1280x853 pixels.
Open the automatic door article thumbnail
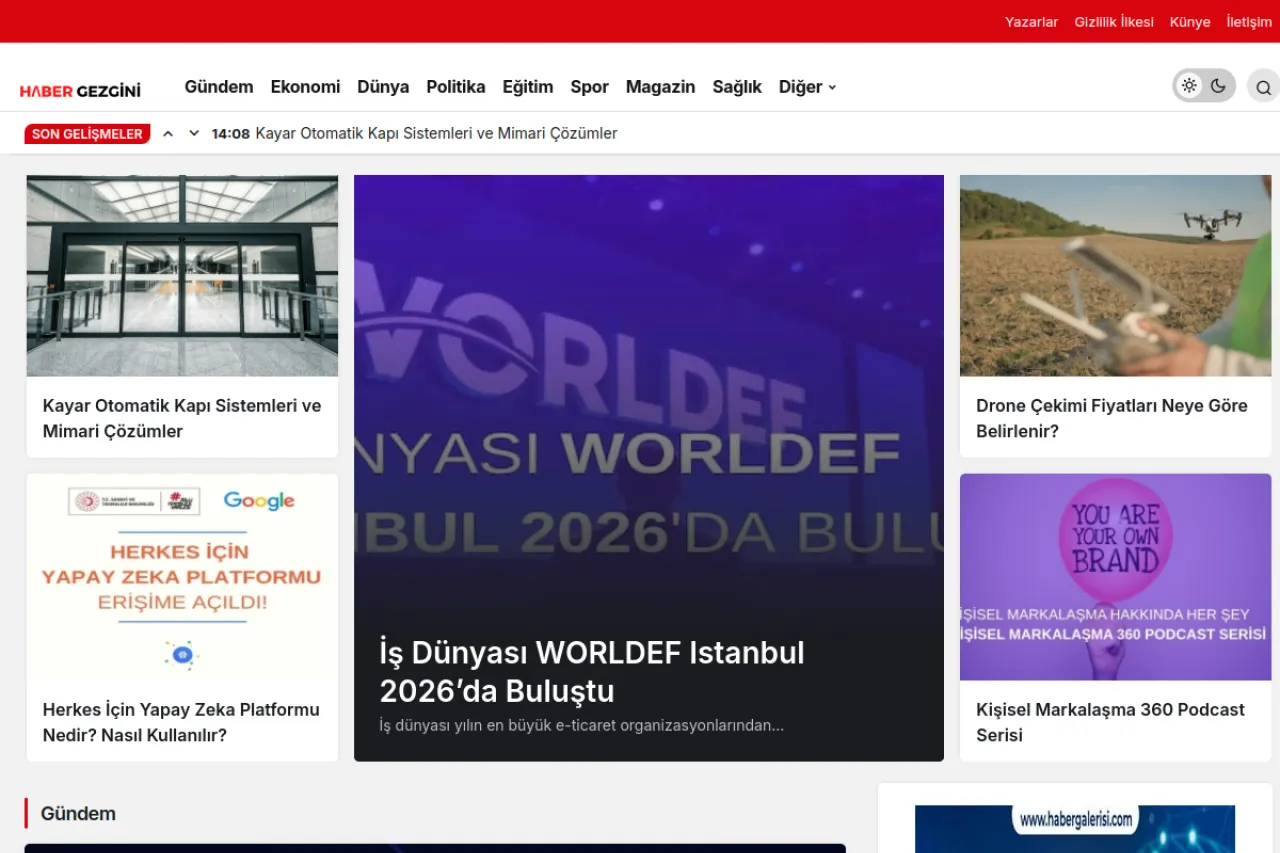click(x=182, y=276)
